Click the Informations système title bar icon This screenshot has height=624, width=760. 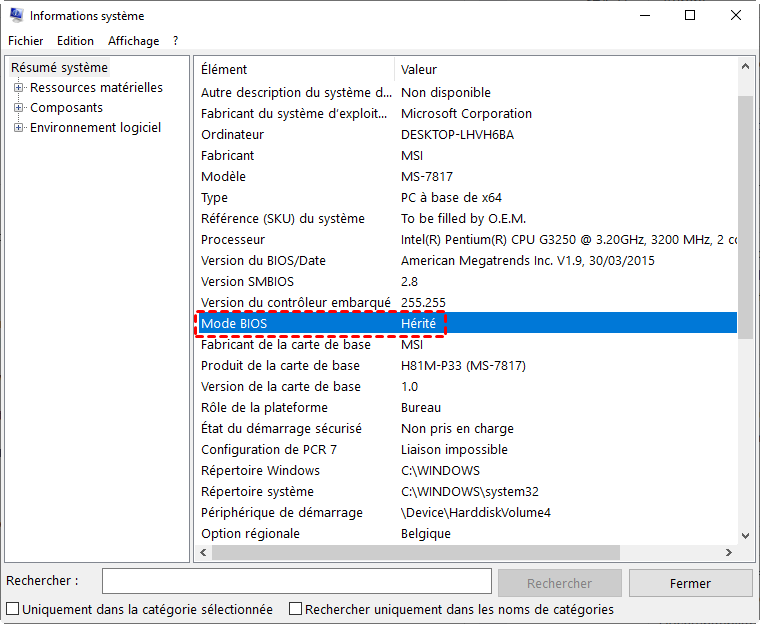15,16
